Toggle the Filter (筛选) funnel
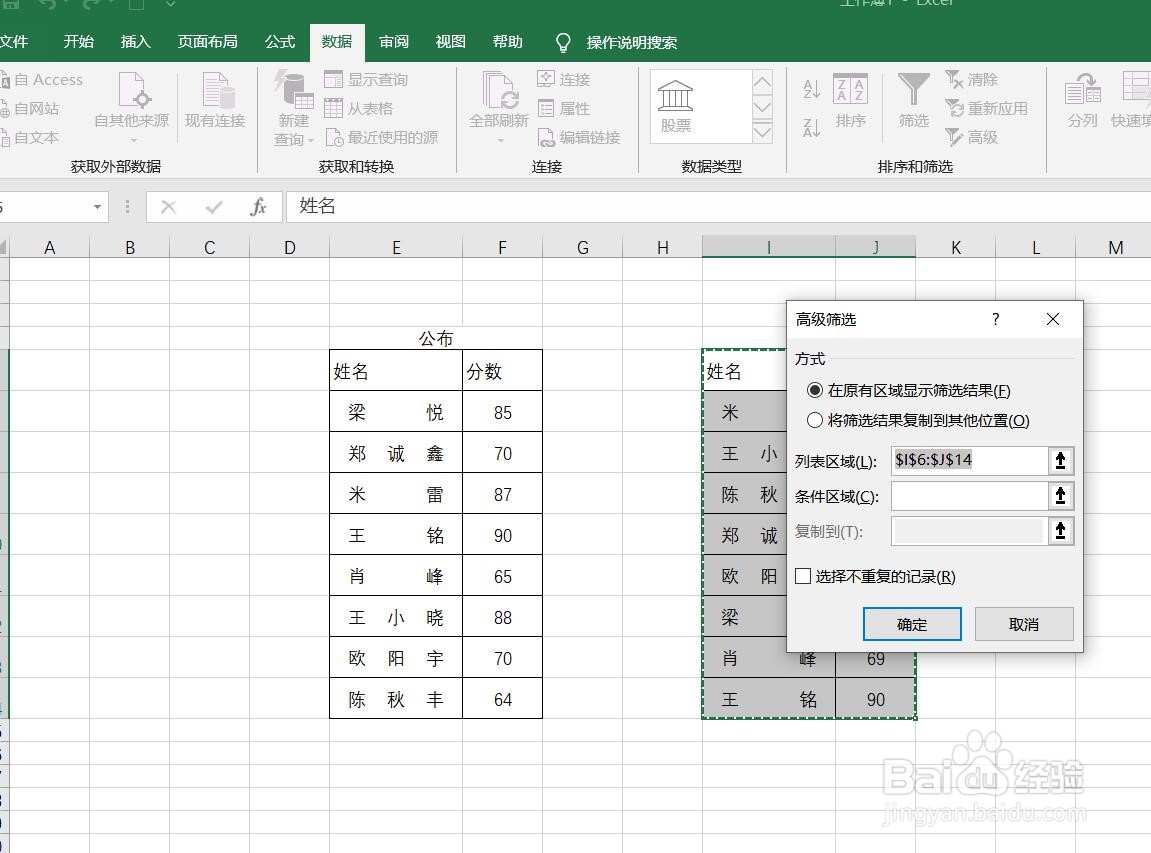Viewport: 1151px width, 853px height. click(x=914, y=101)
